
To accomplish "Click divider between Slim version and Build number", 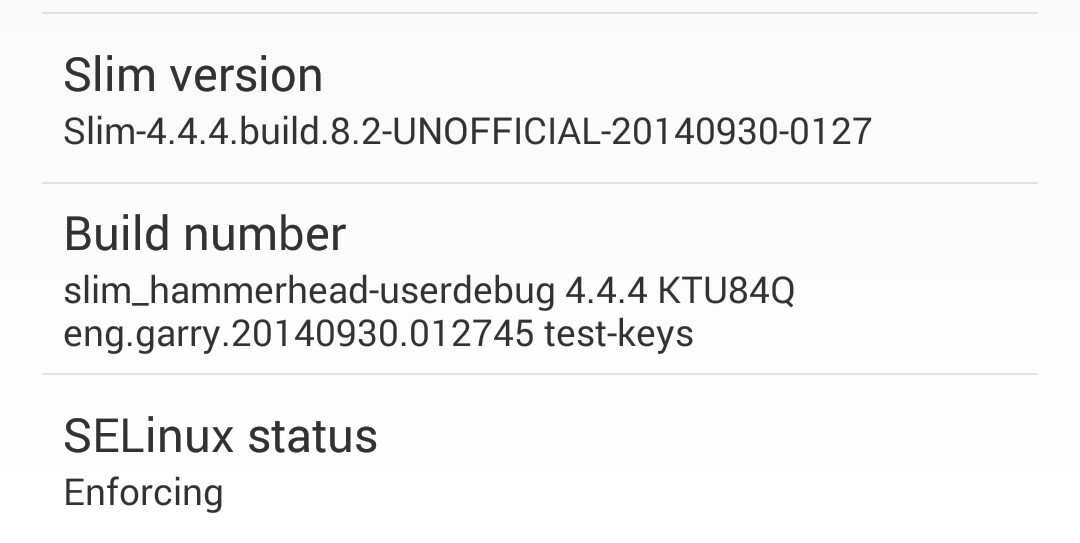I will [540, 183].
